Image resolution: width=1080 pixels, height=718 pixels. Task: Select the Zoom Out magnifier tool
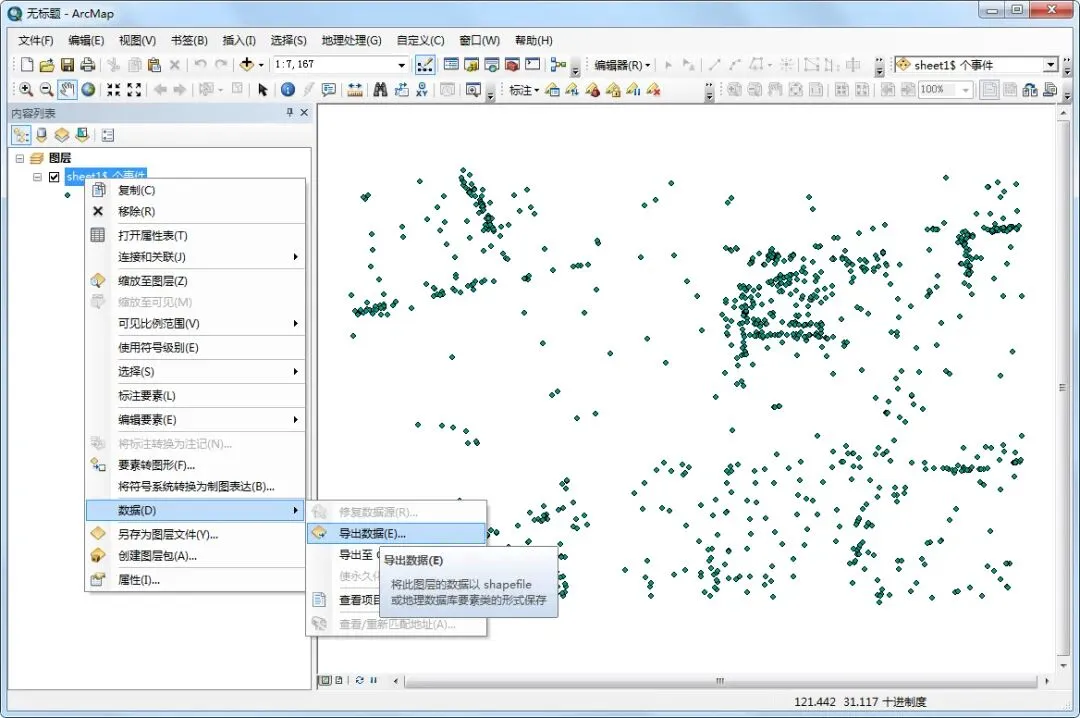(x=46, y=90)
